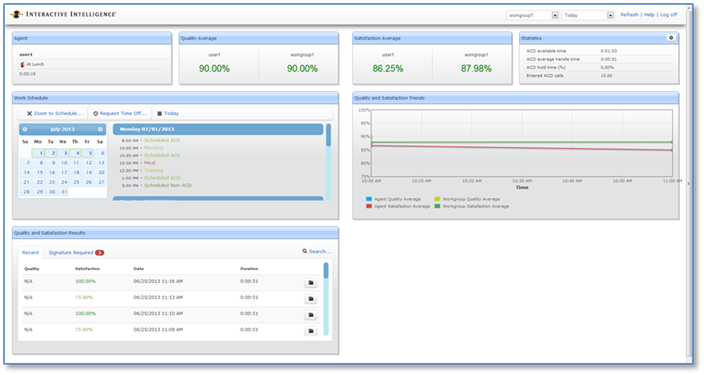Click the ACD hold time (%) statistic

(599, 67)
